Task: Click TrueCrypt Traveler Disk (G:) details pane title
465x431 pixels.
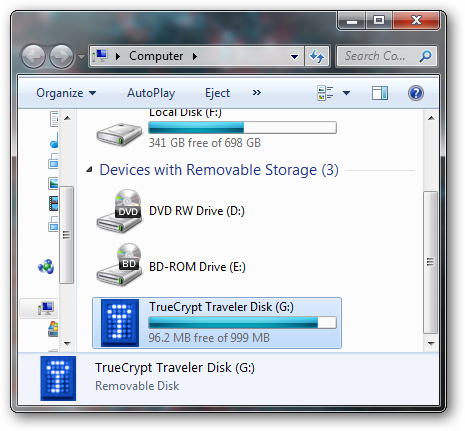Action: tap(175, 368)
